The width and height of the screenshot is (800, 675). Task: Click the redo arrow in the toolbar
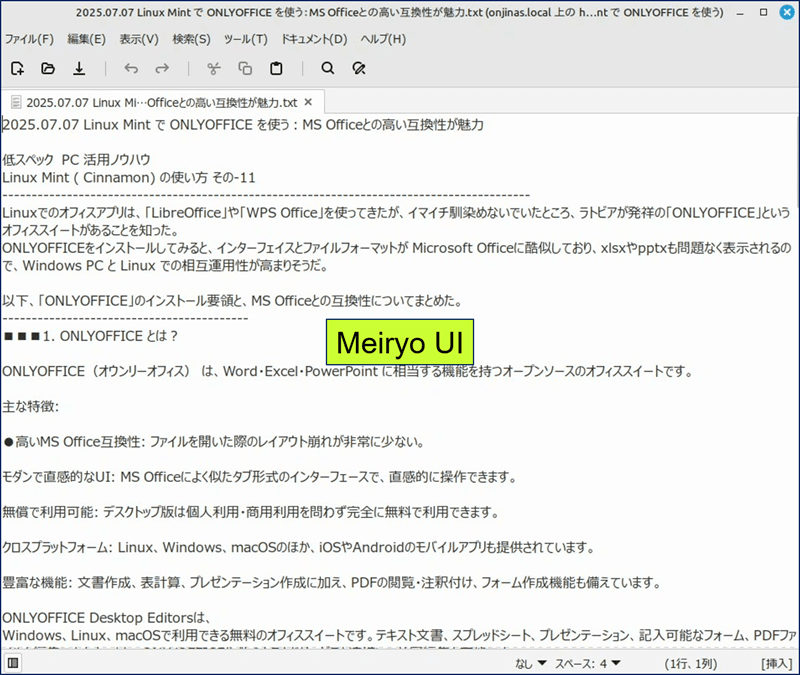(x=162, y=68)
